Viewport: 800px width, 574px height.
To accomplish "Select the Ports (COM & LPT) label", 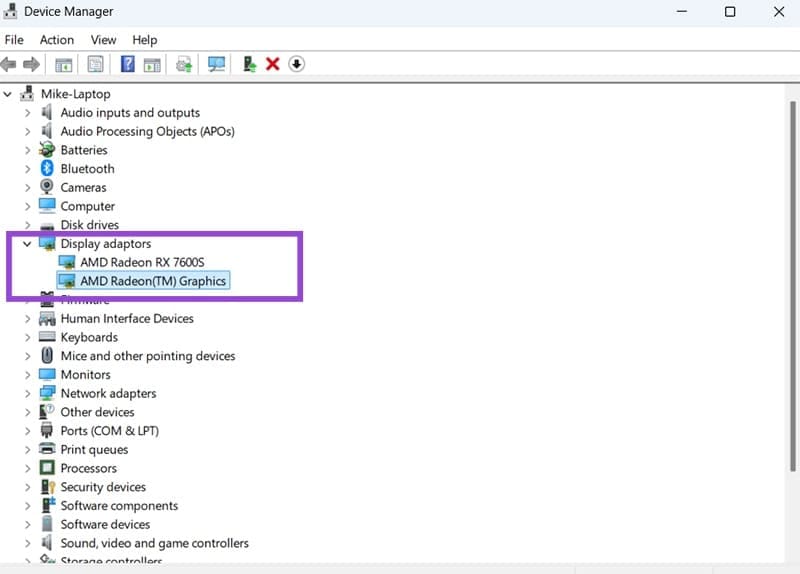I will [x=110, y=431].
